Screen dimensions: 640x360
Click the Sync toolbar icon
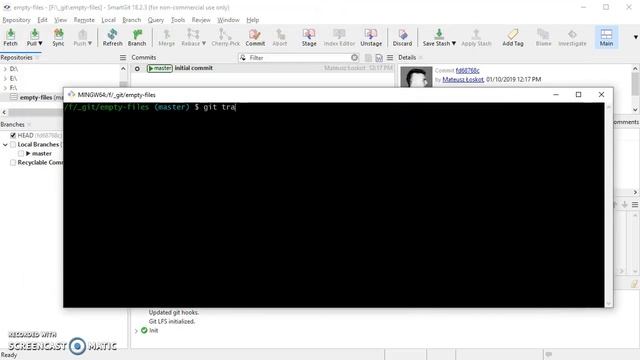coord(58,37)
